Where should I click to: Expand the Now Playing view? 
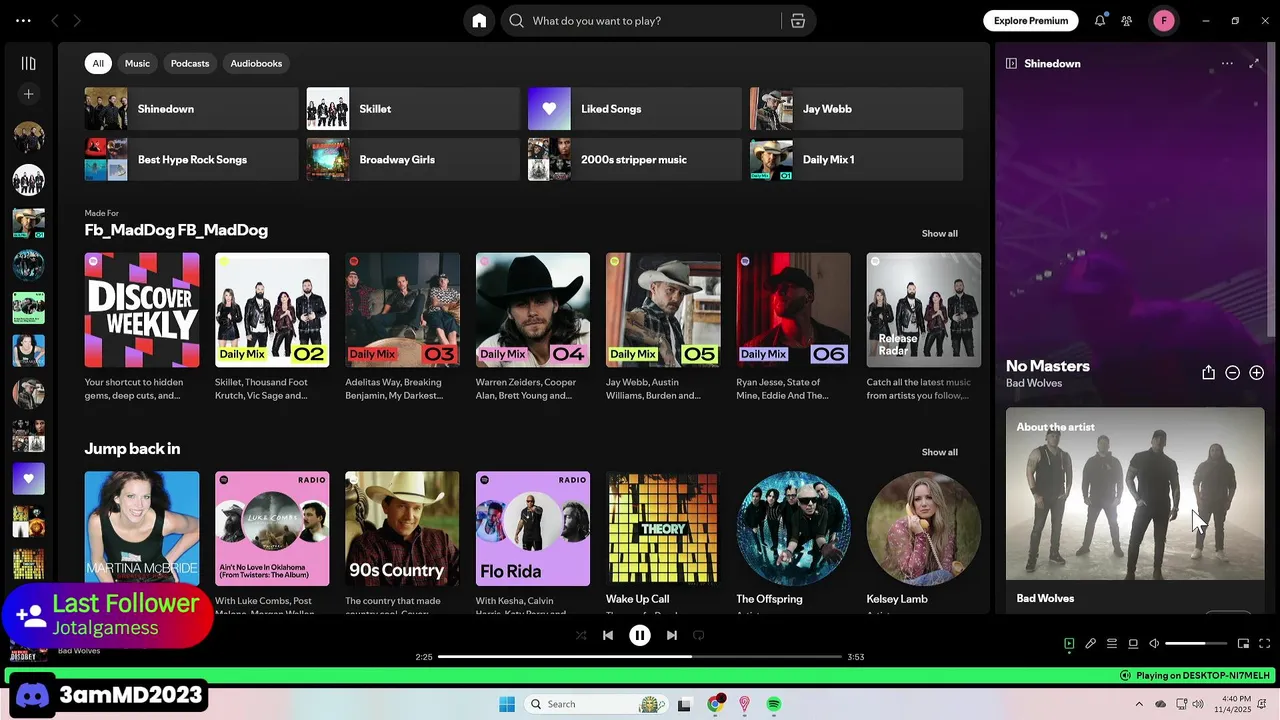[x=1254, y=63]
